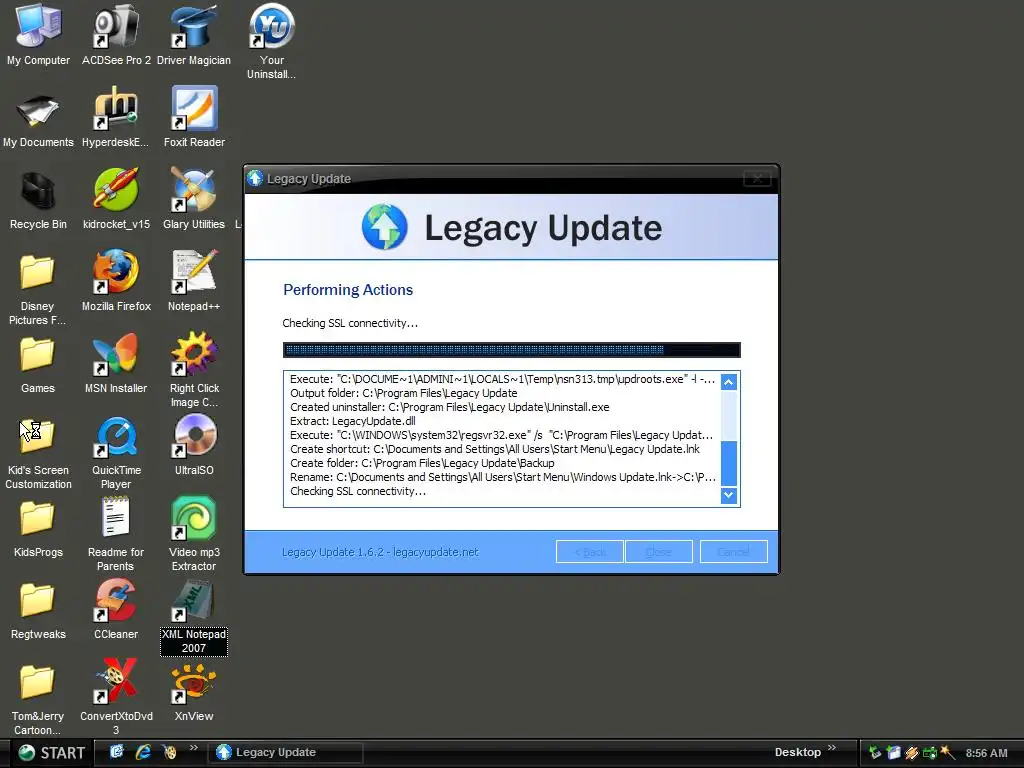Expand the Quick Launch overflow chevron
The width and height of the screenshot is (1024, 768).
194,748
